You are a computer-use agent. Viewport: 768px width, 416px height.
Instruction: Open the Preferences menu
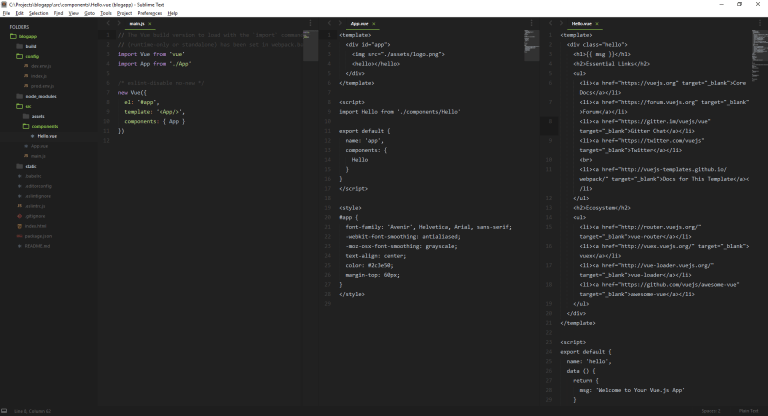point(149,13)
